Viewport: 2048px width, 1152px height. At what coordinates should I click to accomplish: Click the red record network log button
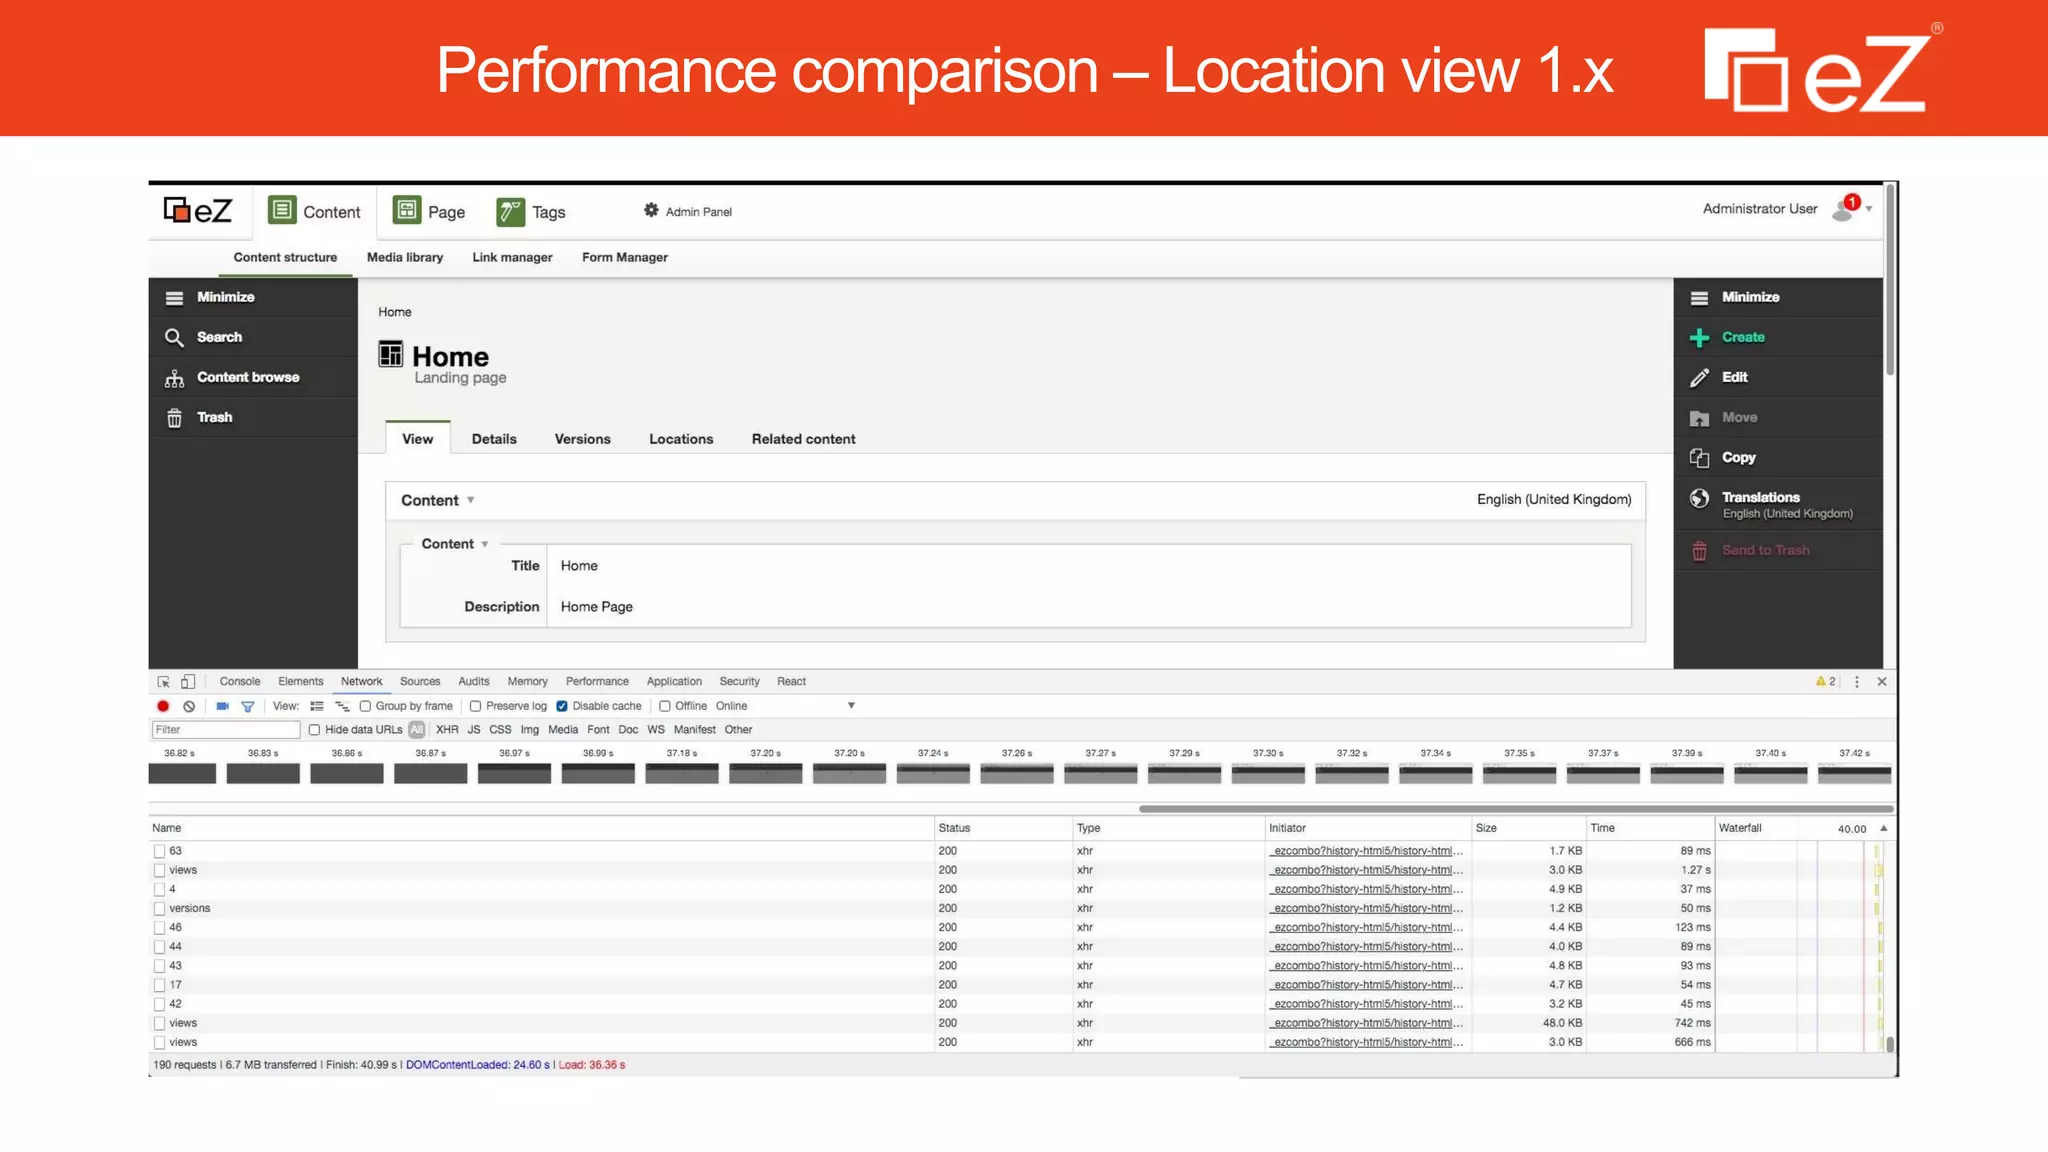[x=163, y=706]
